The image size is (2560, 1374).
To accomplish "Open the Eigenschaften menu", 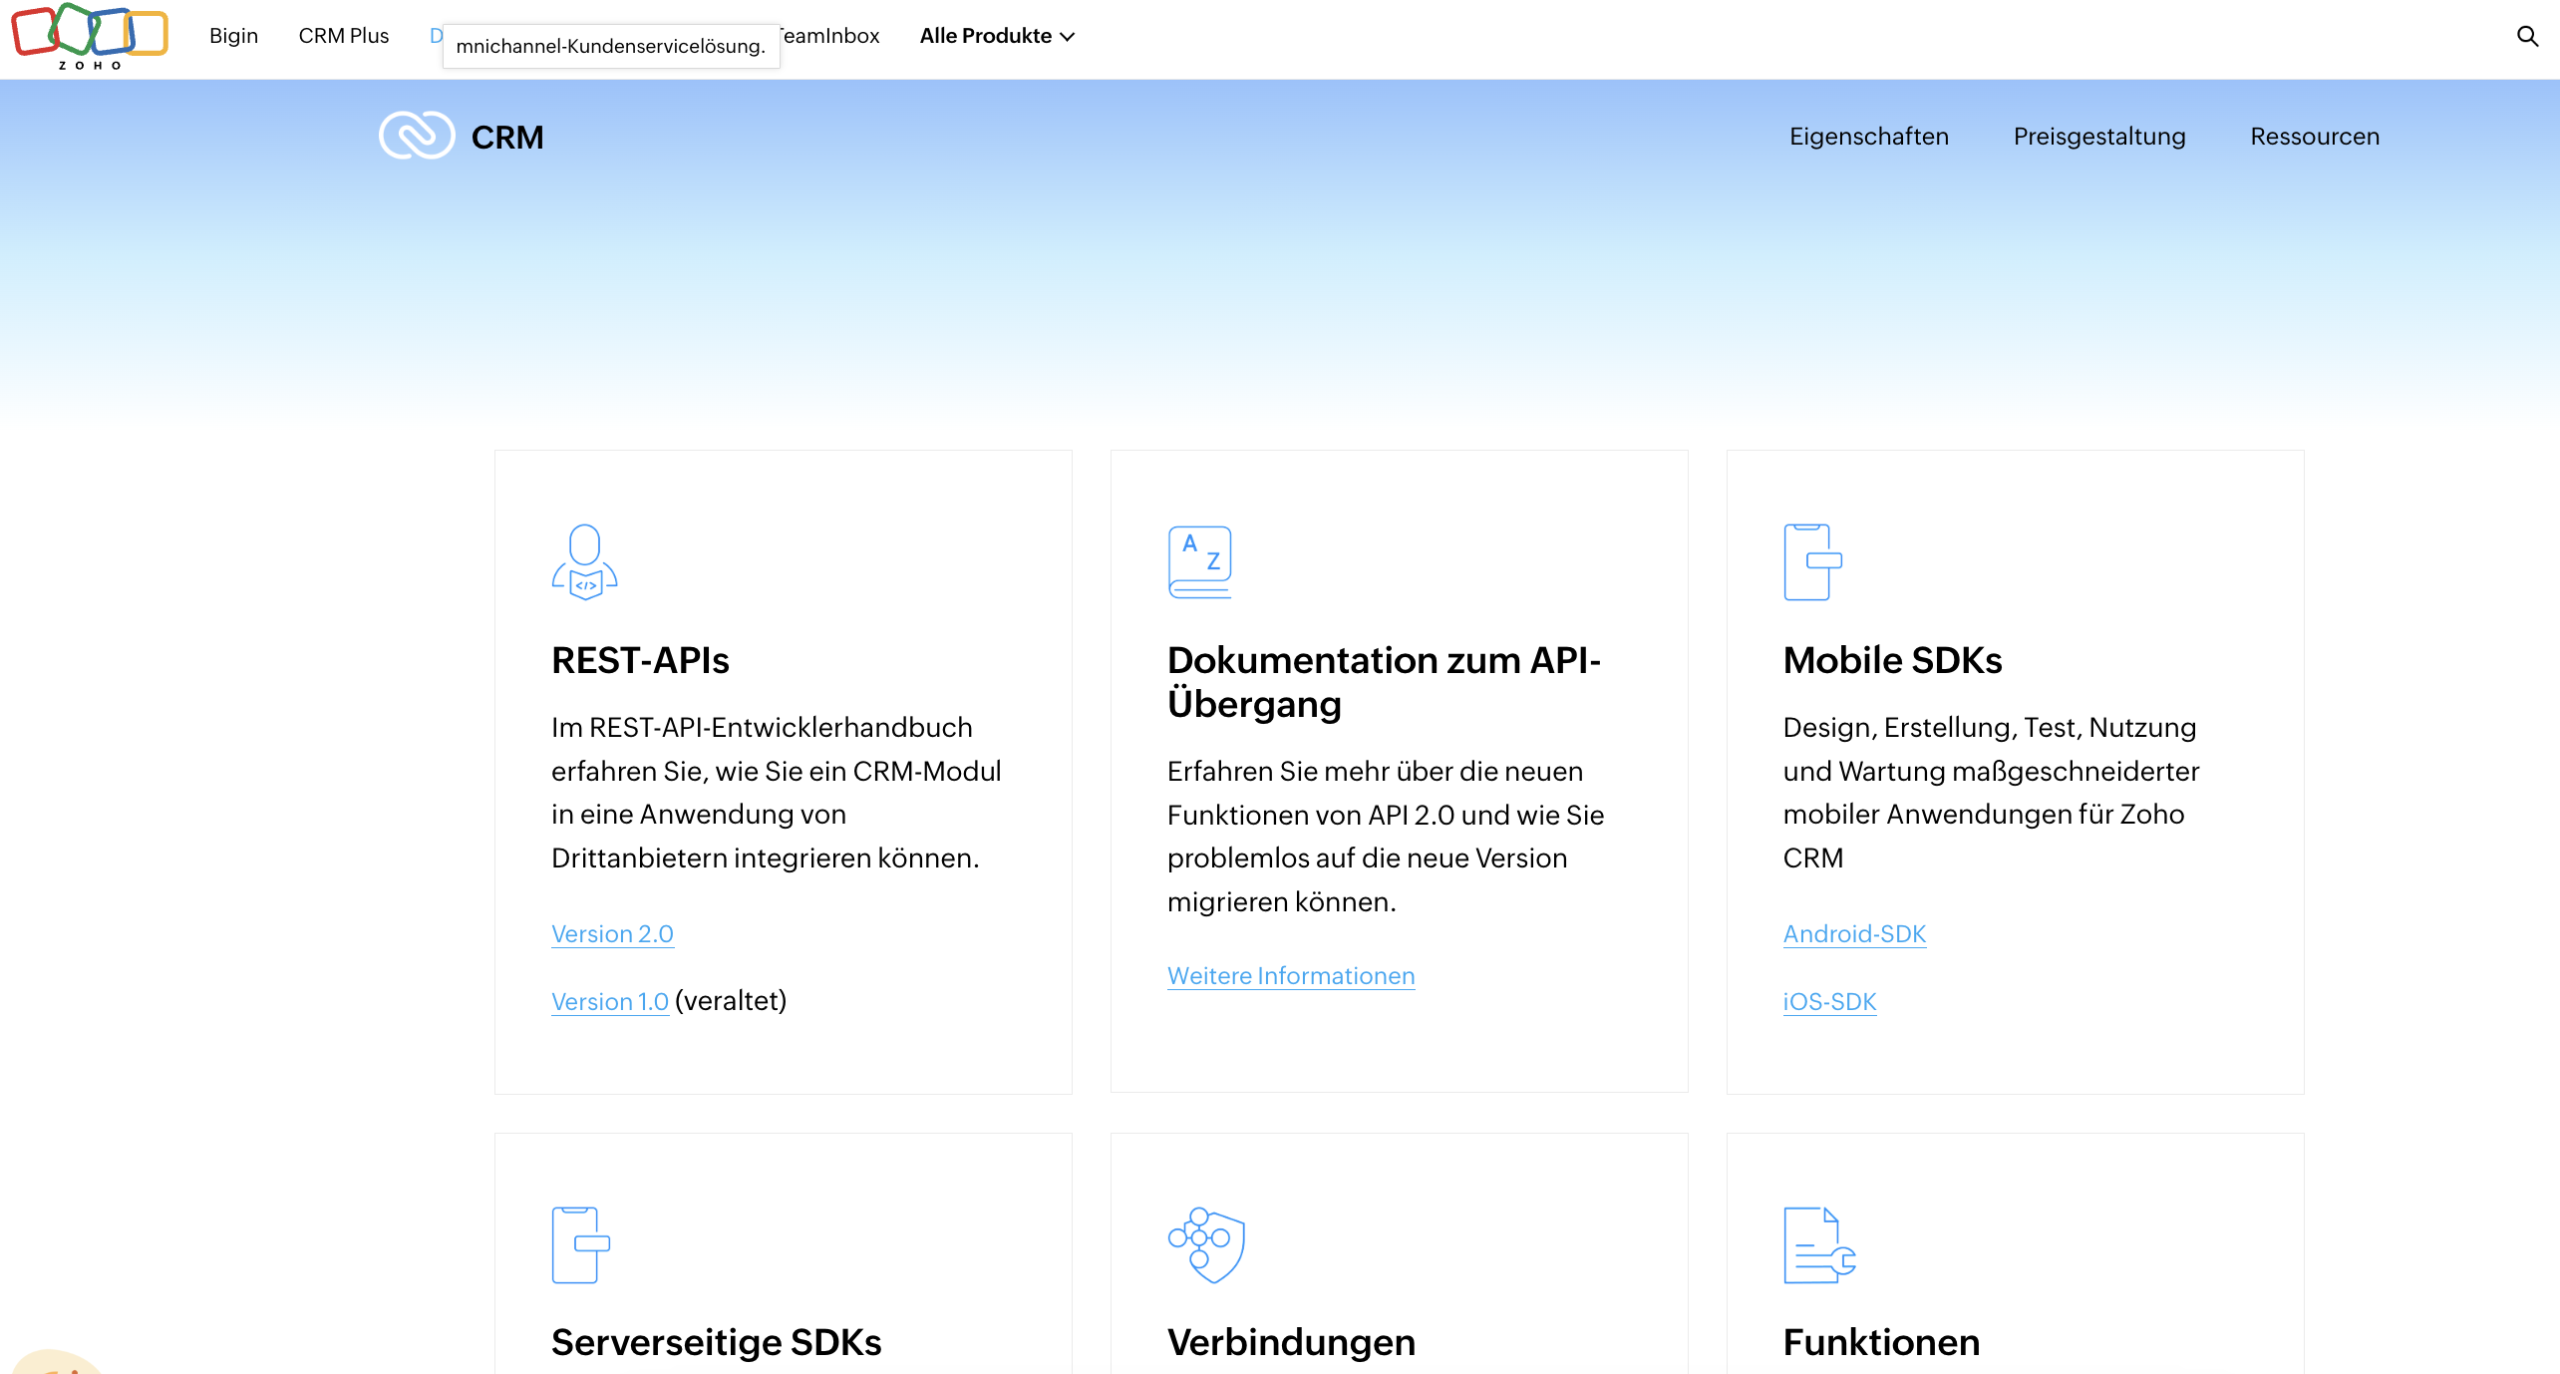I will [1869, 137].
